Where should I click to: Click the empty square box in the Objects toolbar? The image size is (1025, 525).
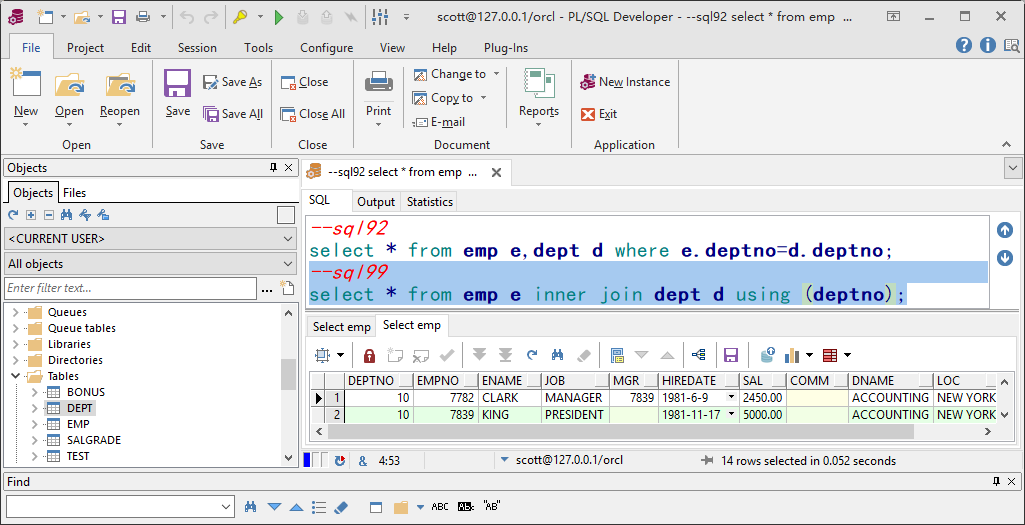286,214
